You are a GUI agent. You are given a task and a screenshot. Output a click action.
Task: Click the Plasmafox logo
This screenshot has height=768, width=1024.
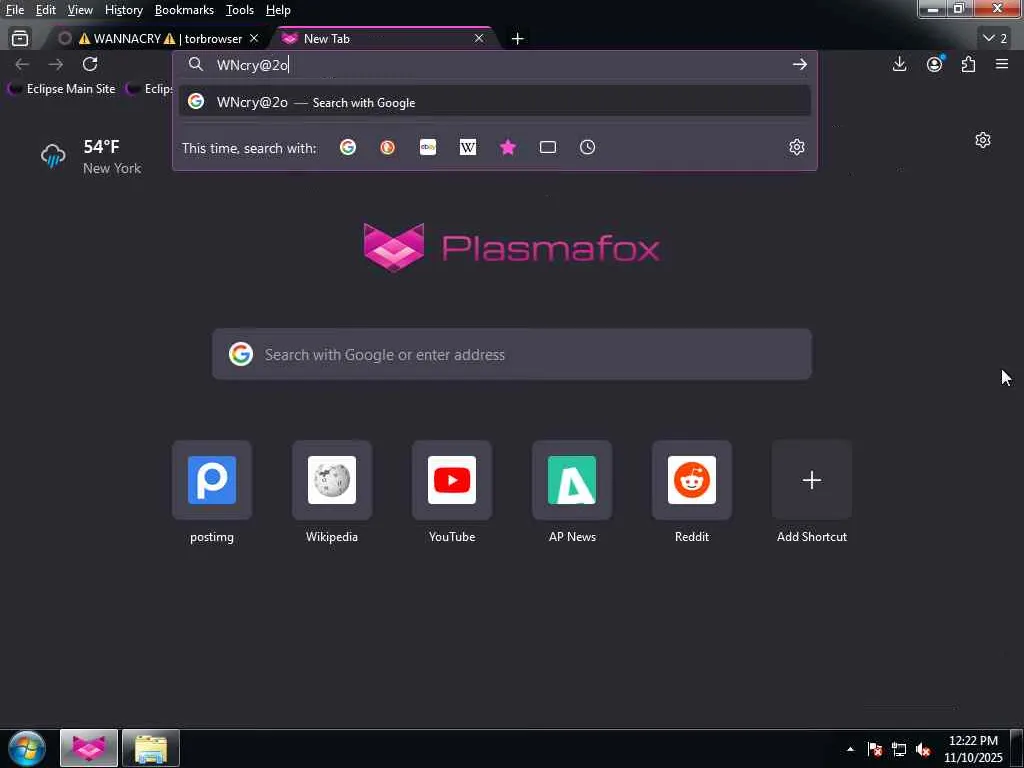tap(511, 248)
